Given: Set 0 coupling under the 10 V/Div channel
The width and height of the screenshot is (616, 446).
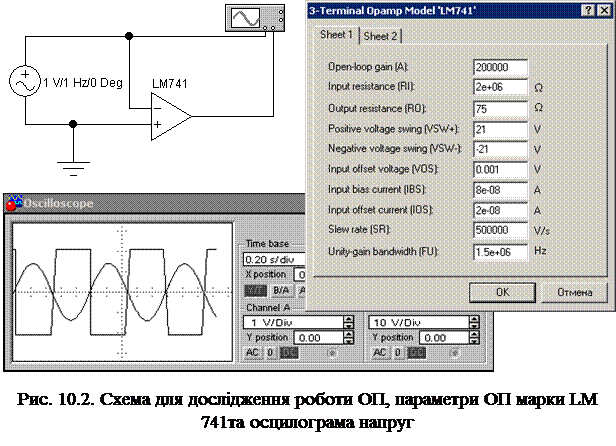Looking at the screenshot, I should point(398,352).
